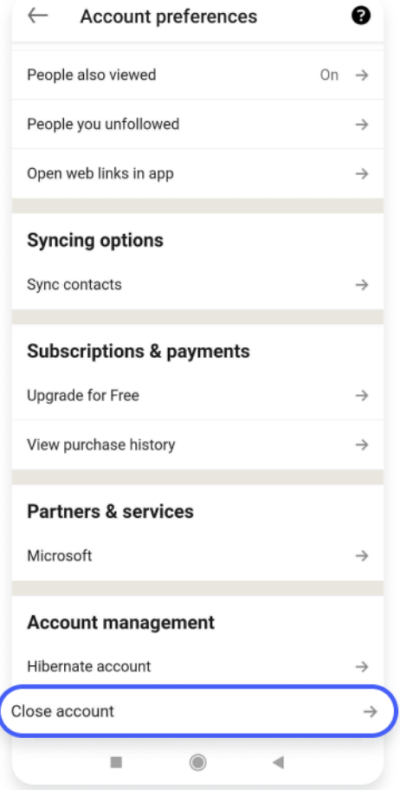
Task: Tap Upgrade for Free
Action: [197, 396]
